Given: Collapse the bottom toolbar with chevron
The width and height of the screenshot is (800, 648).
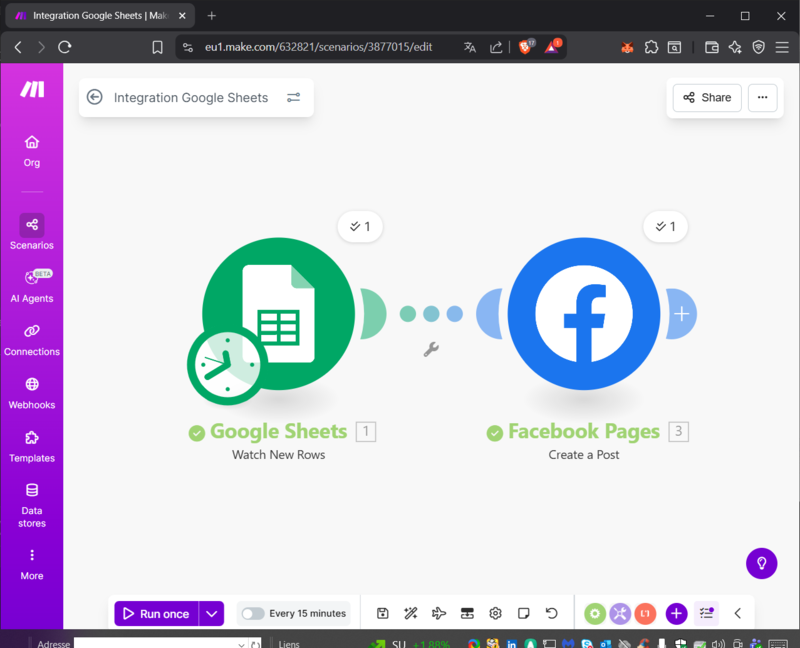Looking at the screenshot, I should click(x=738, y=613).
